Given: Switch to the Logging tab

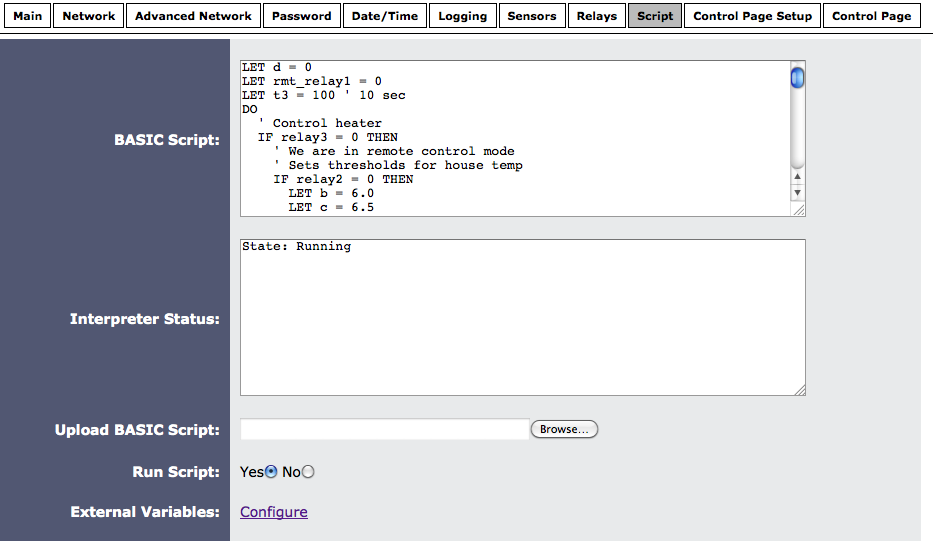Looking at the screenshot, I should tap(463, 16).
